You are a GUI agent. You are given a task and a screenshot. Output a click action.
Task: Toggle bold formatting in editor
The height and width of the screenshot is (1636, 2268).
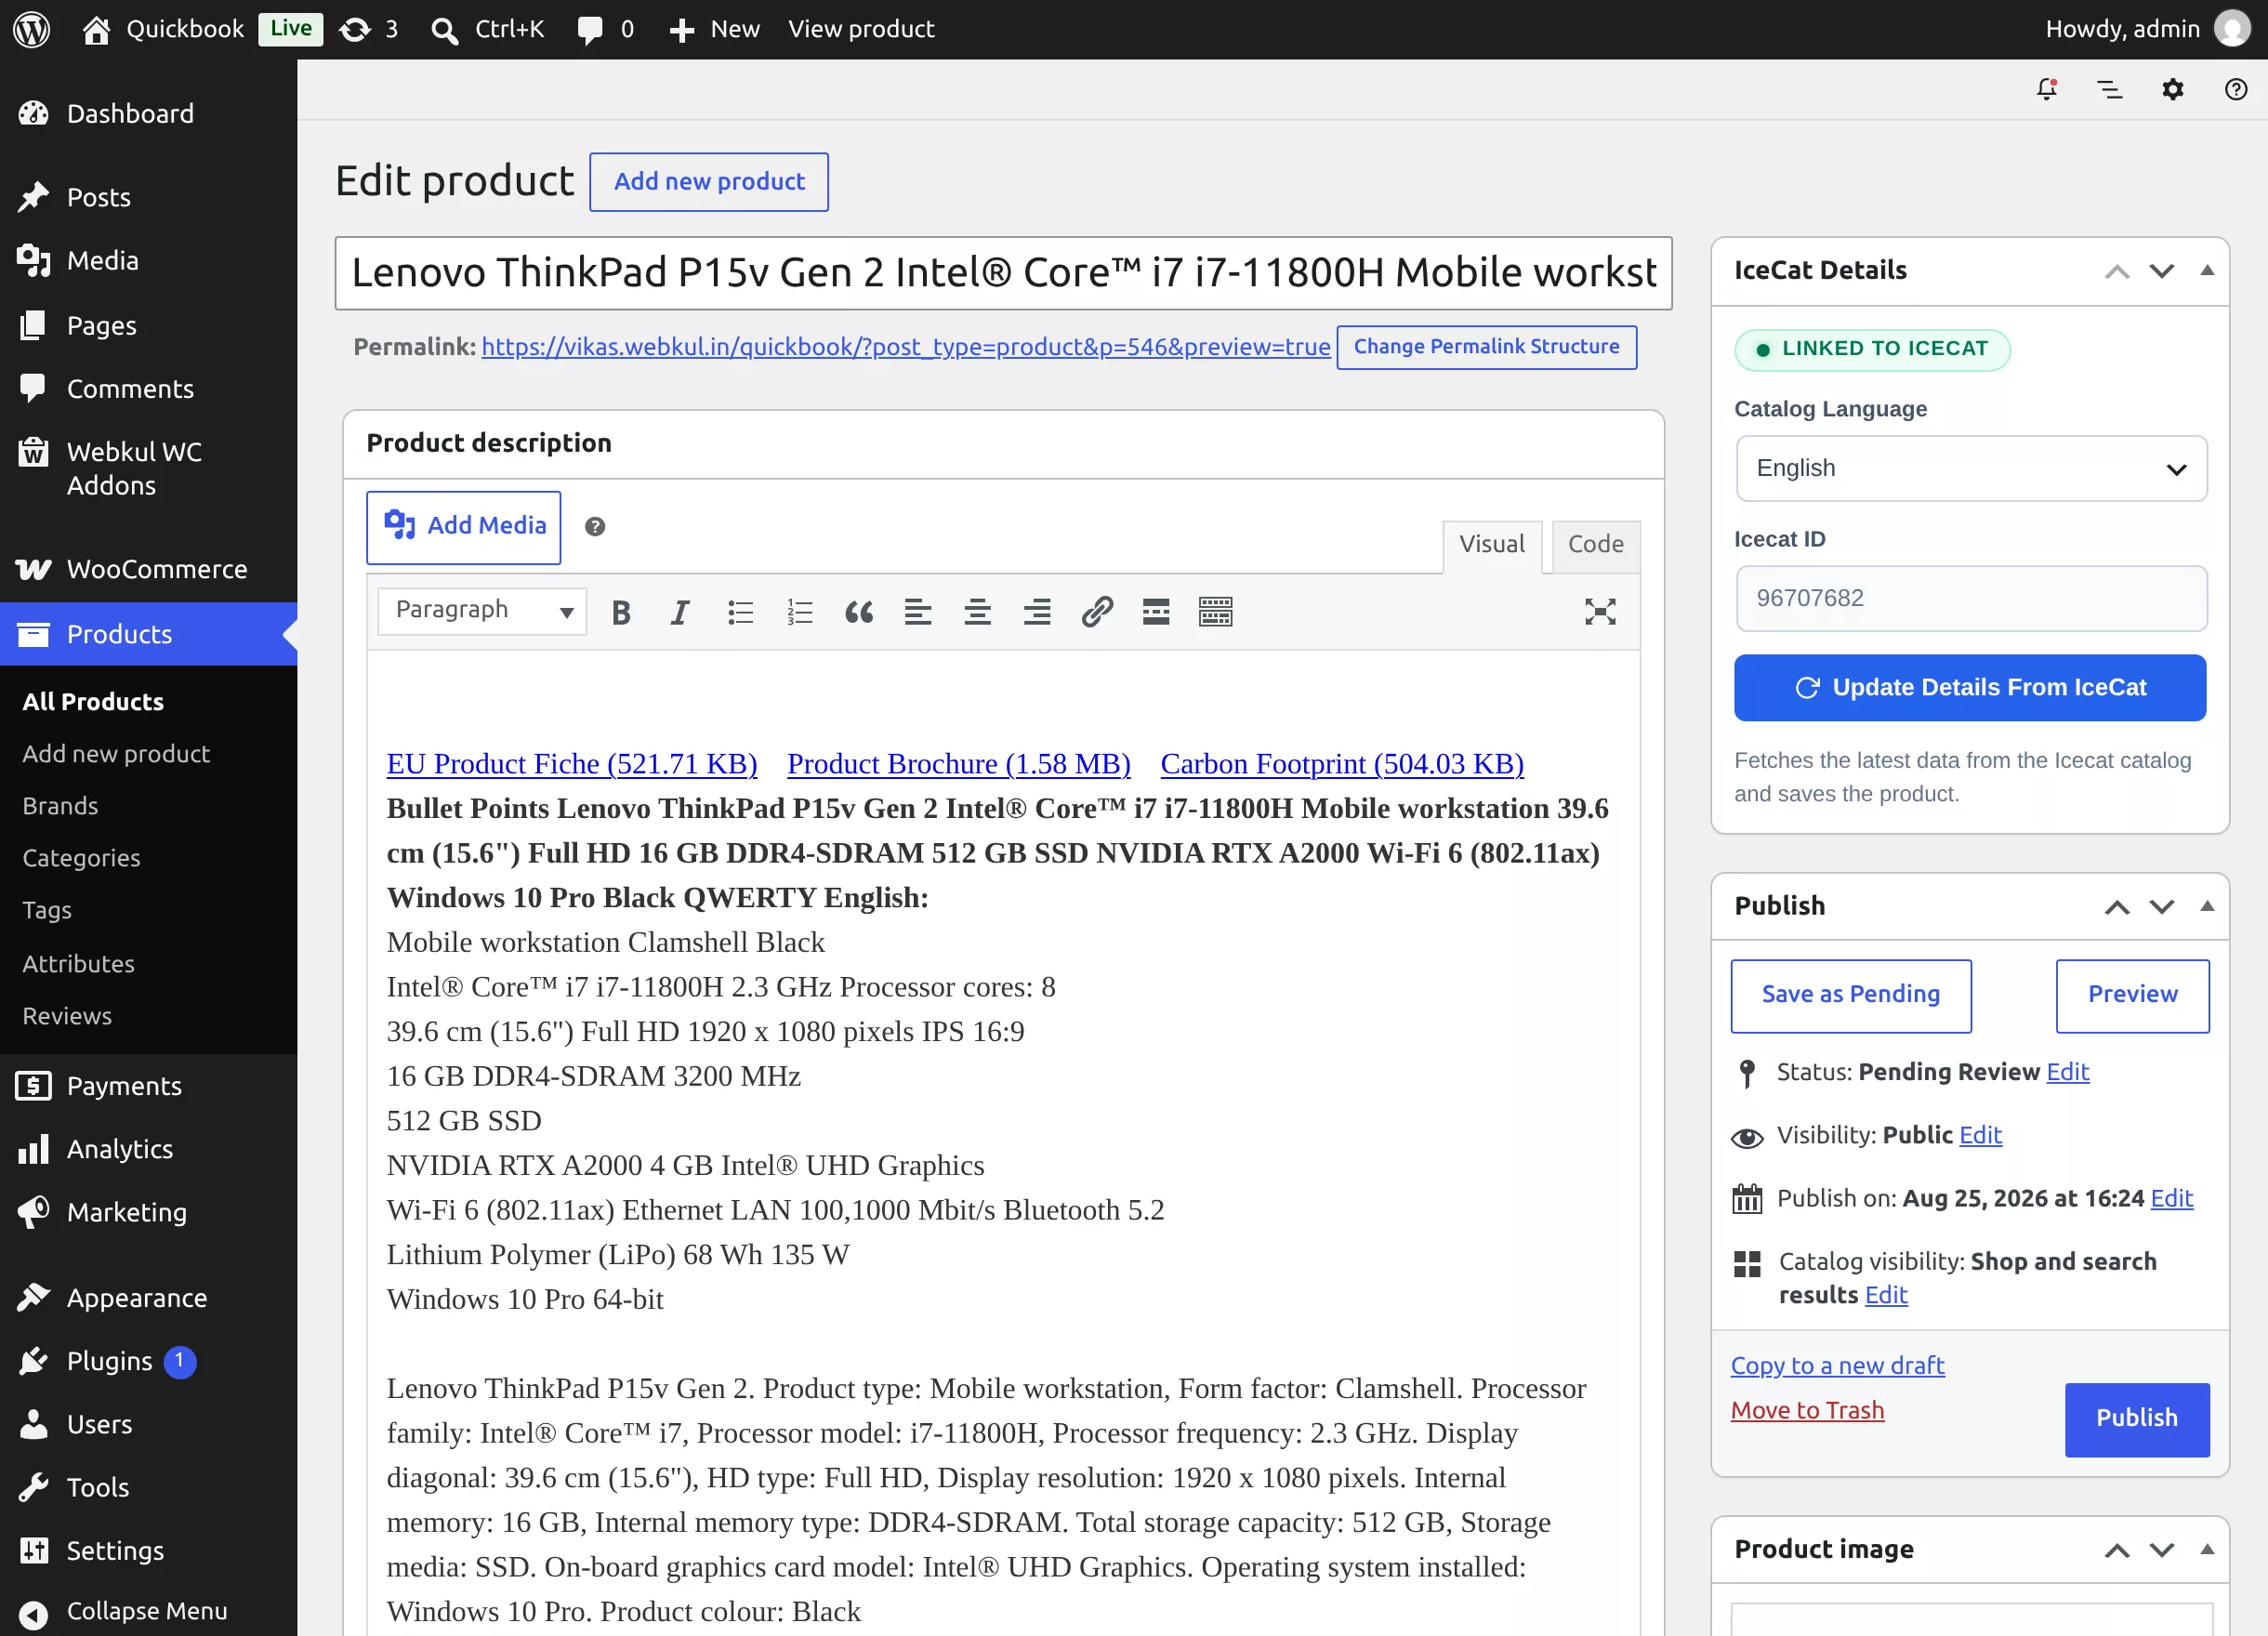[x=621, y=612]
